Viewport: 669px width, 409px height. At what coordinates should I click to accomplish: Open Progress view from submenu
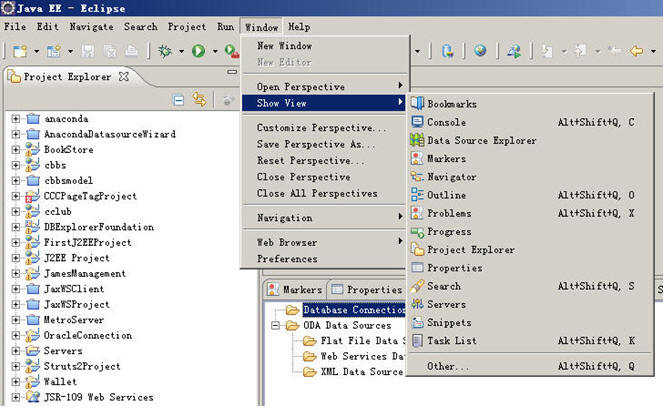pyautogui.click(x=530, y=232)
